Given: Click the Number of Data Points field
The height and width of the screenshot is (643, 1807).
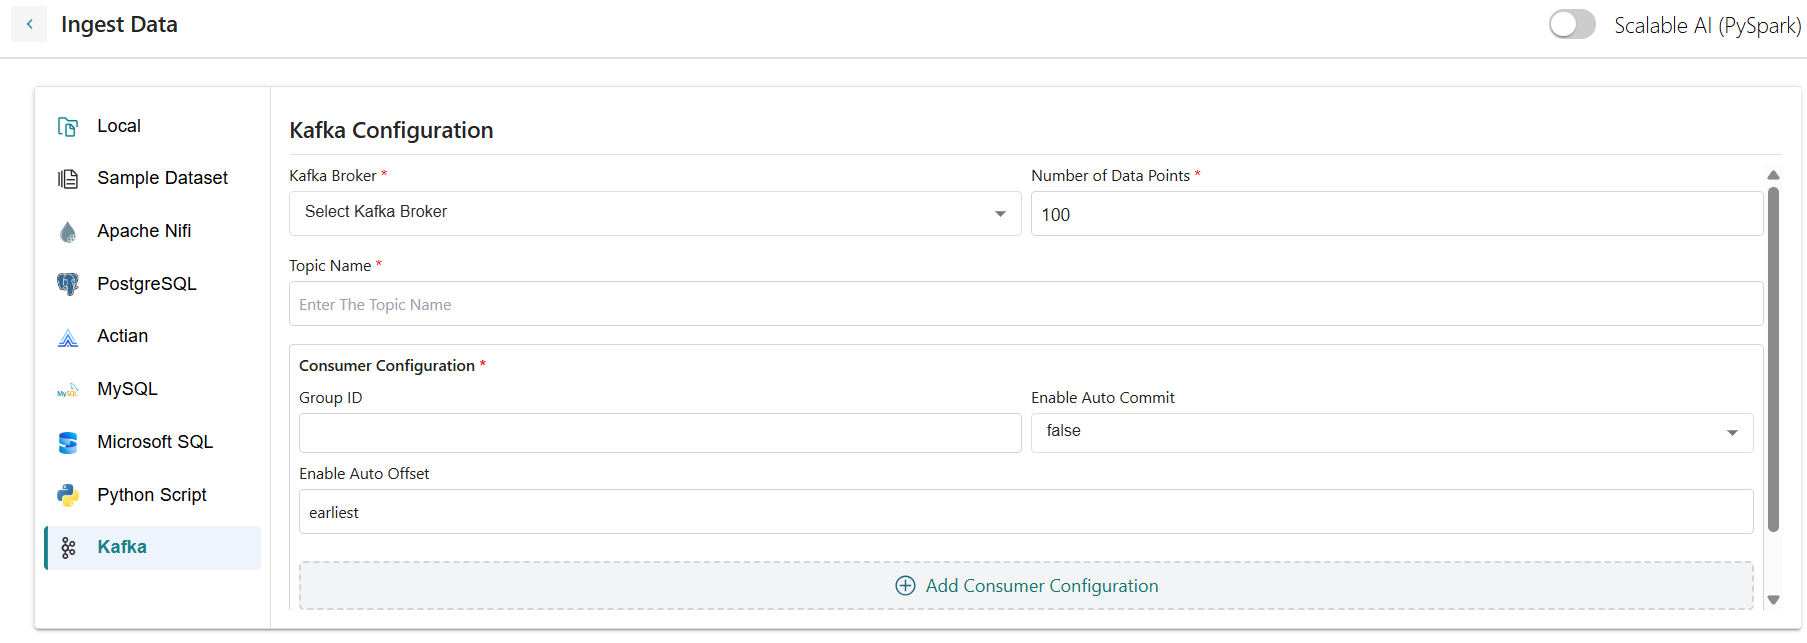Looking at the screenshot, I should 1396,214.
